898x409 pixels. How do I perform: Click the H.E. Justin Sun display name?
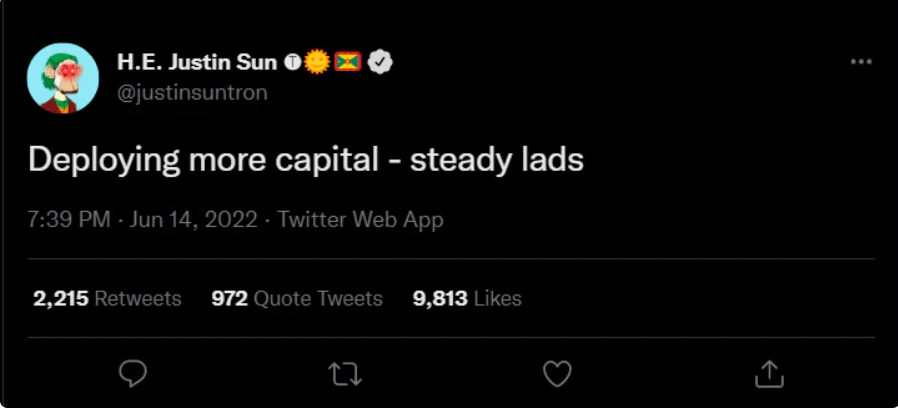click(198, 62)
